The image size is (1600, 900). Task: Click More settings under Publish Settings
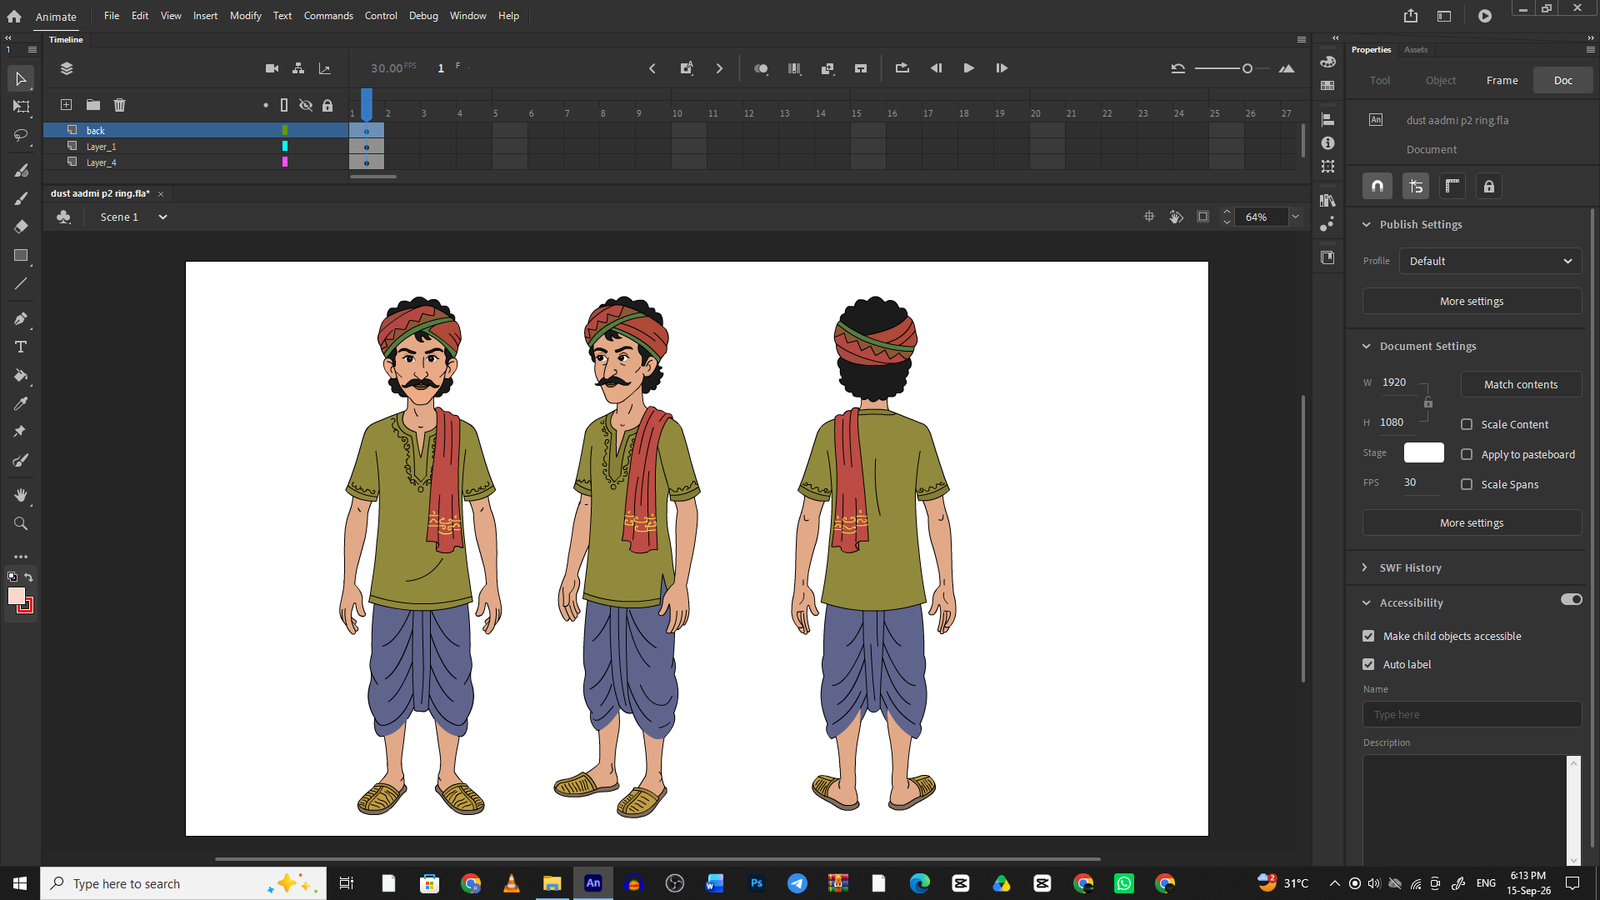point(1472,301)
